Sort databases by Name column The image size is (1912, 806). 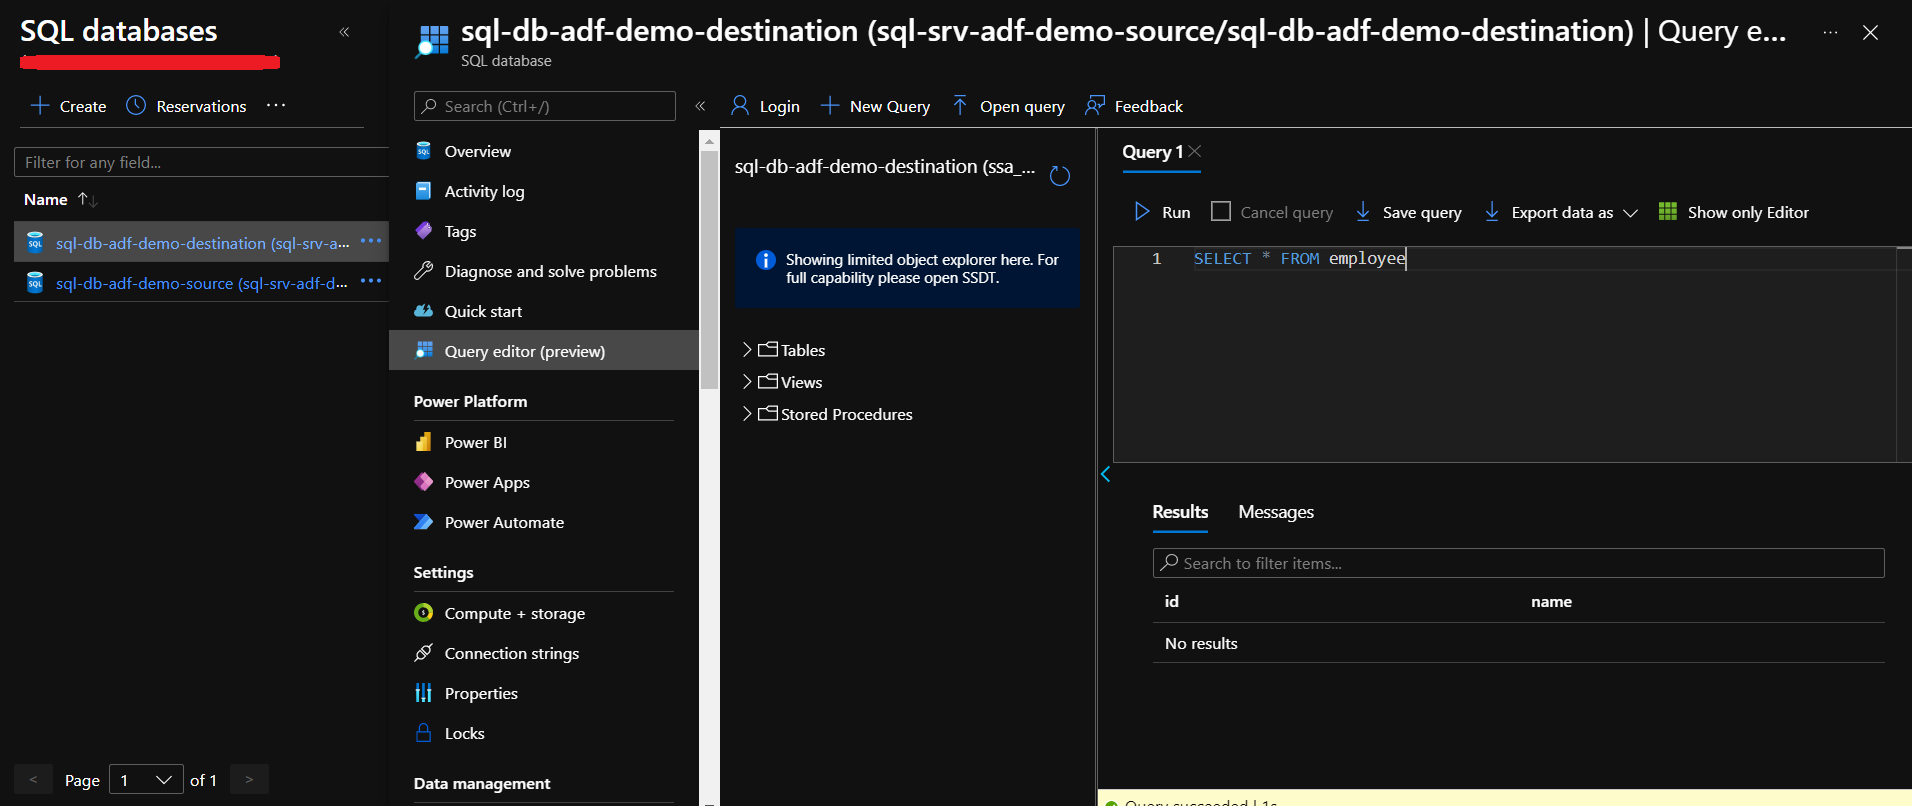60,200
